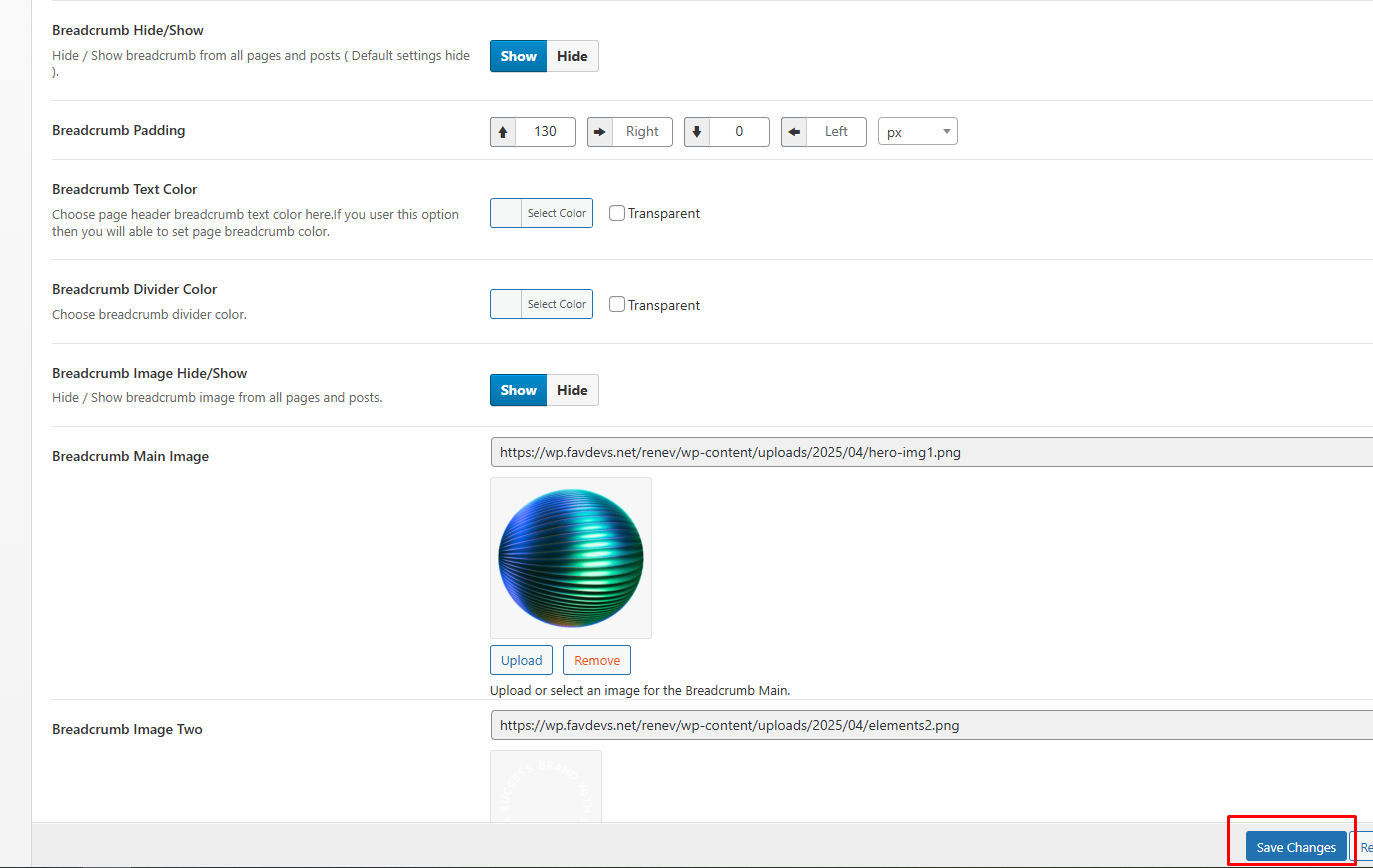
Task: Click the right padding arrow icon
Action: (x=600, y=132)
